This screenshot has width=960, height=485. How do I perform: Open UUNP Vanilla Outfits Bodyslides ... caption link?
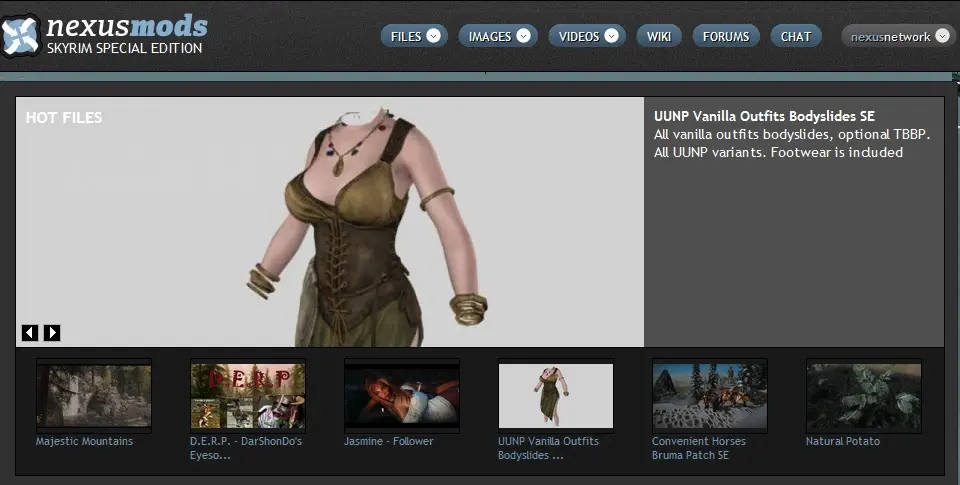pos(548,448)
